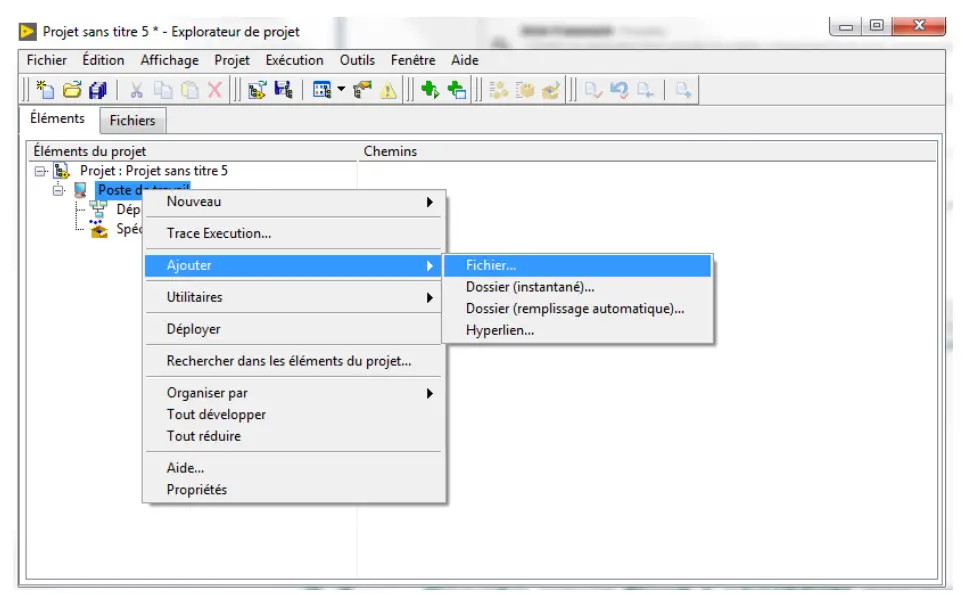The height and width of the screenshot is (595, 963).
Task: Click the Copy toolbar icon
Action: coord(163,90)
